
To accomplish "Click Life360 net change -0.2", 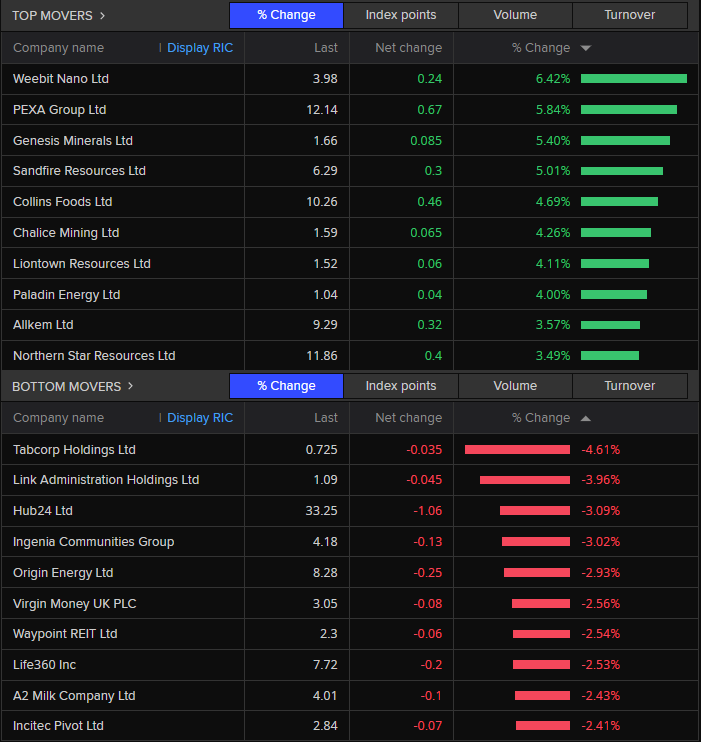I will [431, 665].
